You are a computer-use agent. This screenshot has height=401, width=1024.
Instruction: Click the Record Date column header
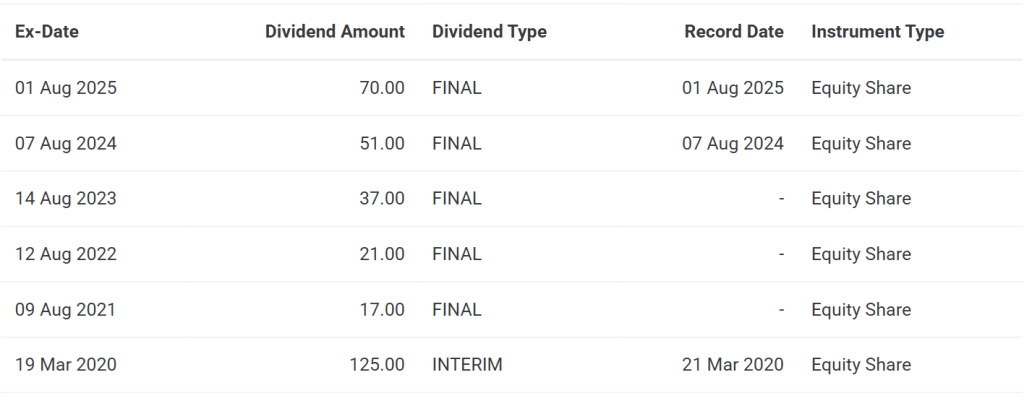(733, 31)
